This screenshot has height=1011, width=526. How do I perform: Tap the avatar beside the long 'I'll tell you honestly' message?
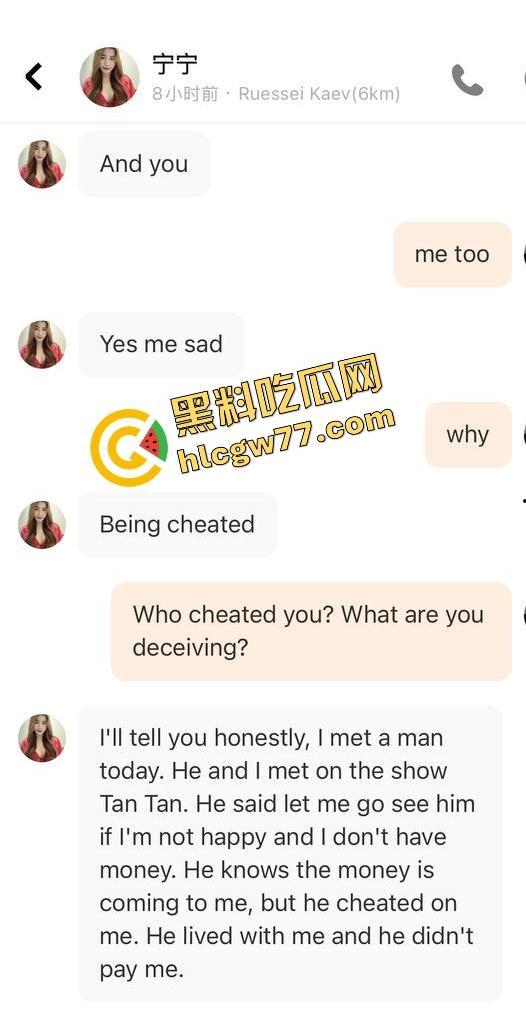(42, 738)
